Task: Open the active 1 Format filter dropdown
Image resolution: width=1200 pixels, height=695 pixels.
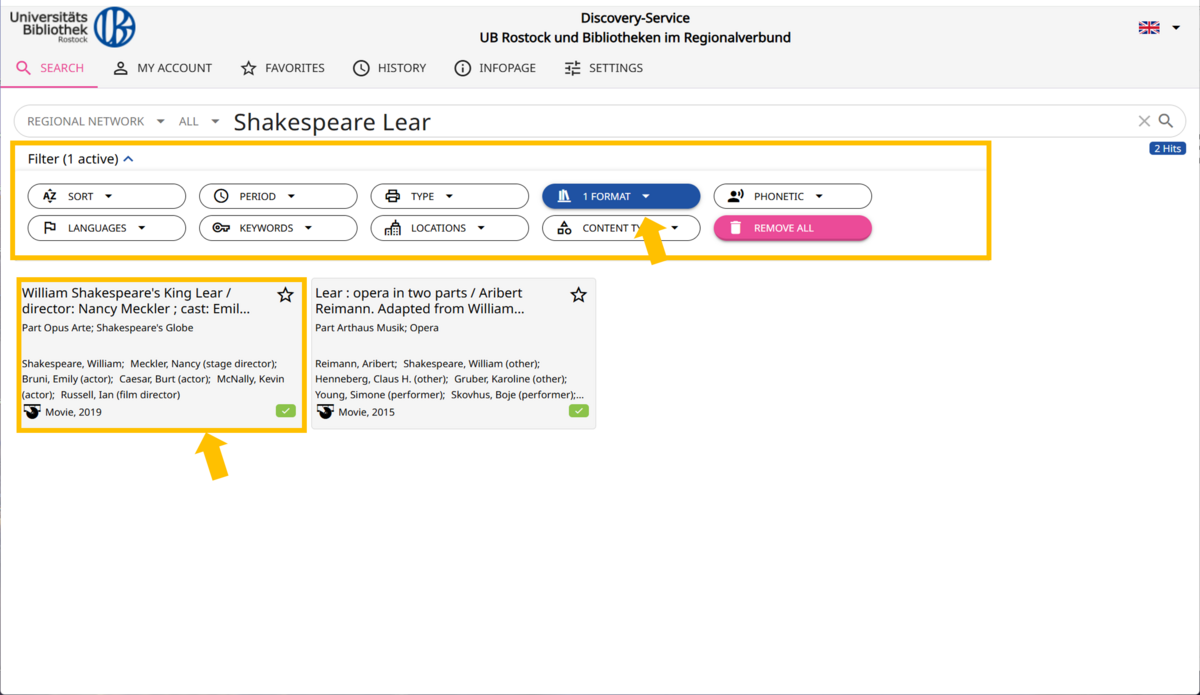Action: pos(621,196)
